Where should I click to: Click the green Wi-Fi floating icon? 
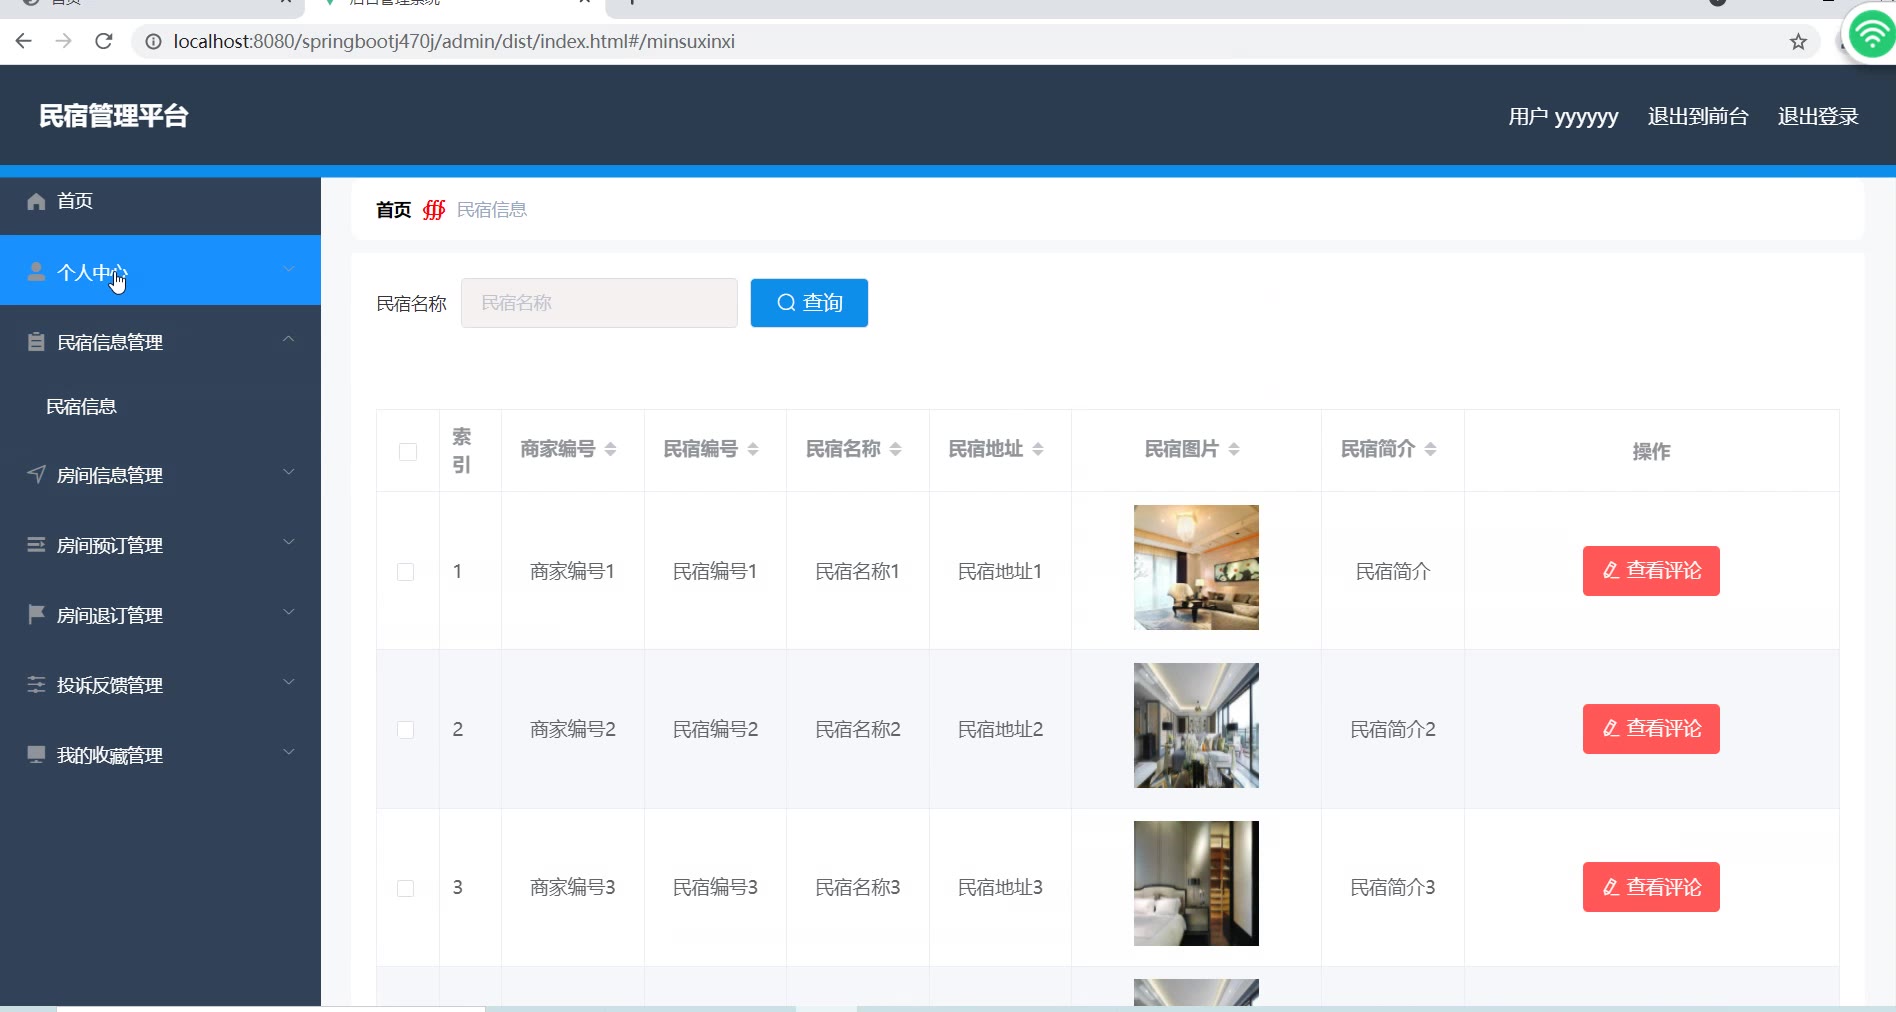[1871, 35]
